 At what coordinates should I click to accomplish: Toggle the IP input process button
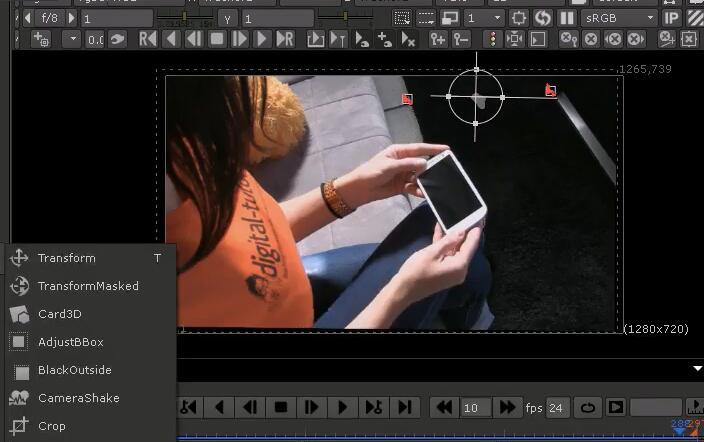click(x=671, y=18)
